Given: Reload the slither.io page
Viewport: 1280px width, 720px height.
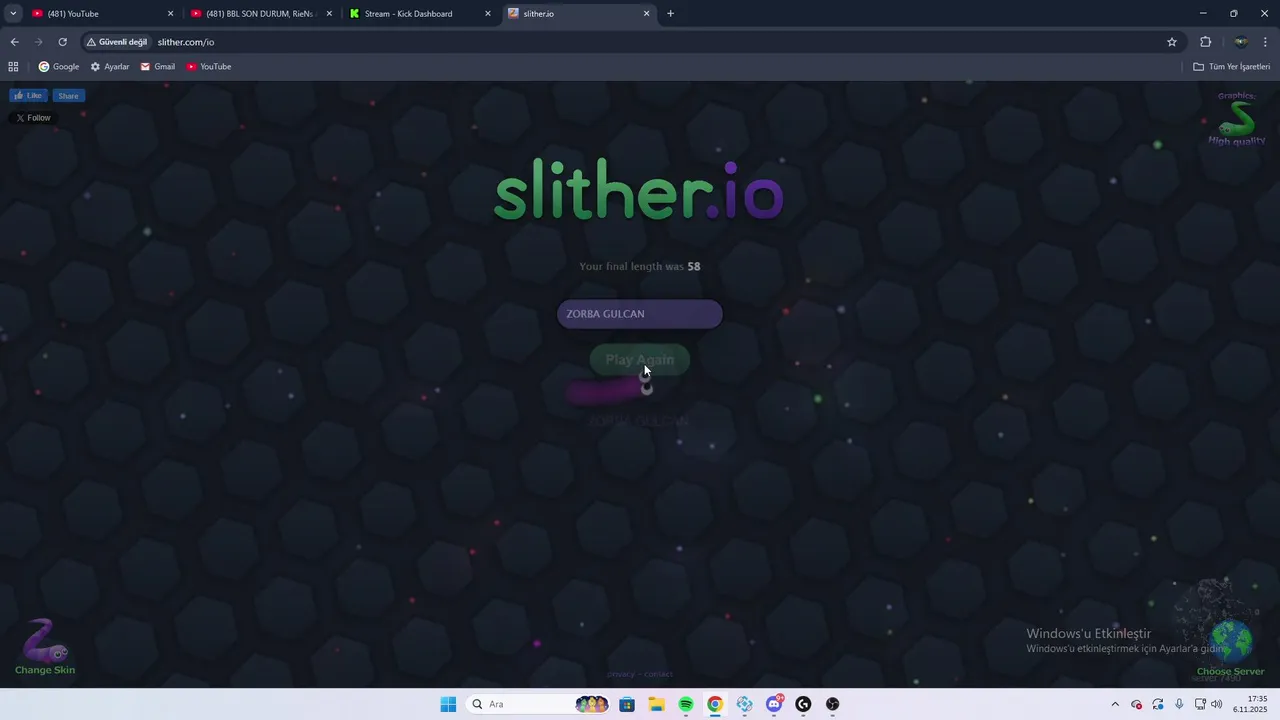Looking at the screenshot, I should (62, 42).
